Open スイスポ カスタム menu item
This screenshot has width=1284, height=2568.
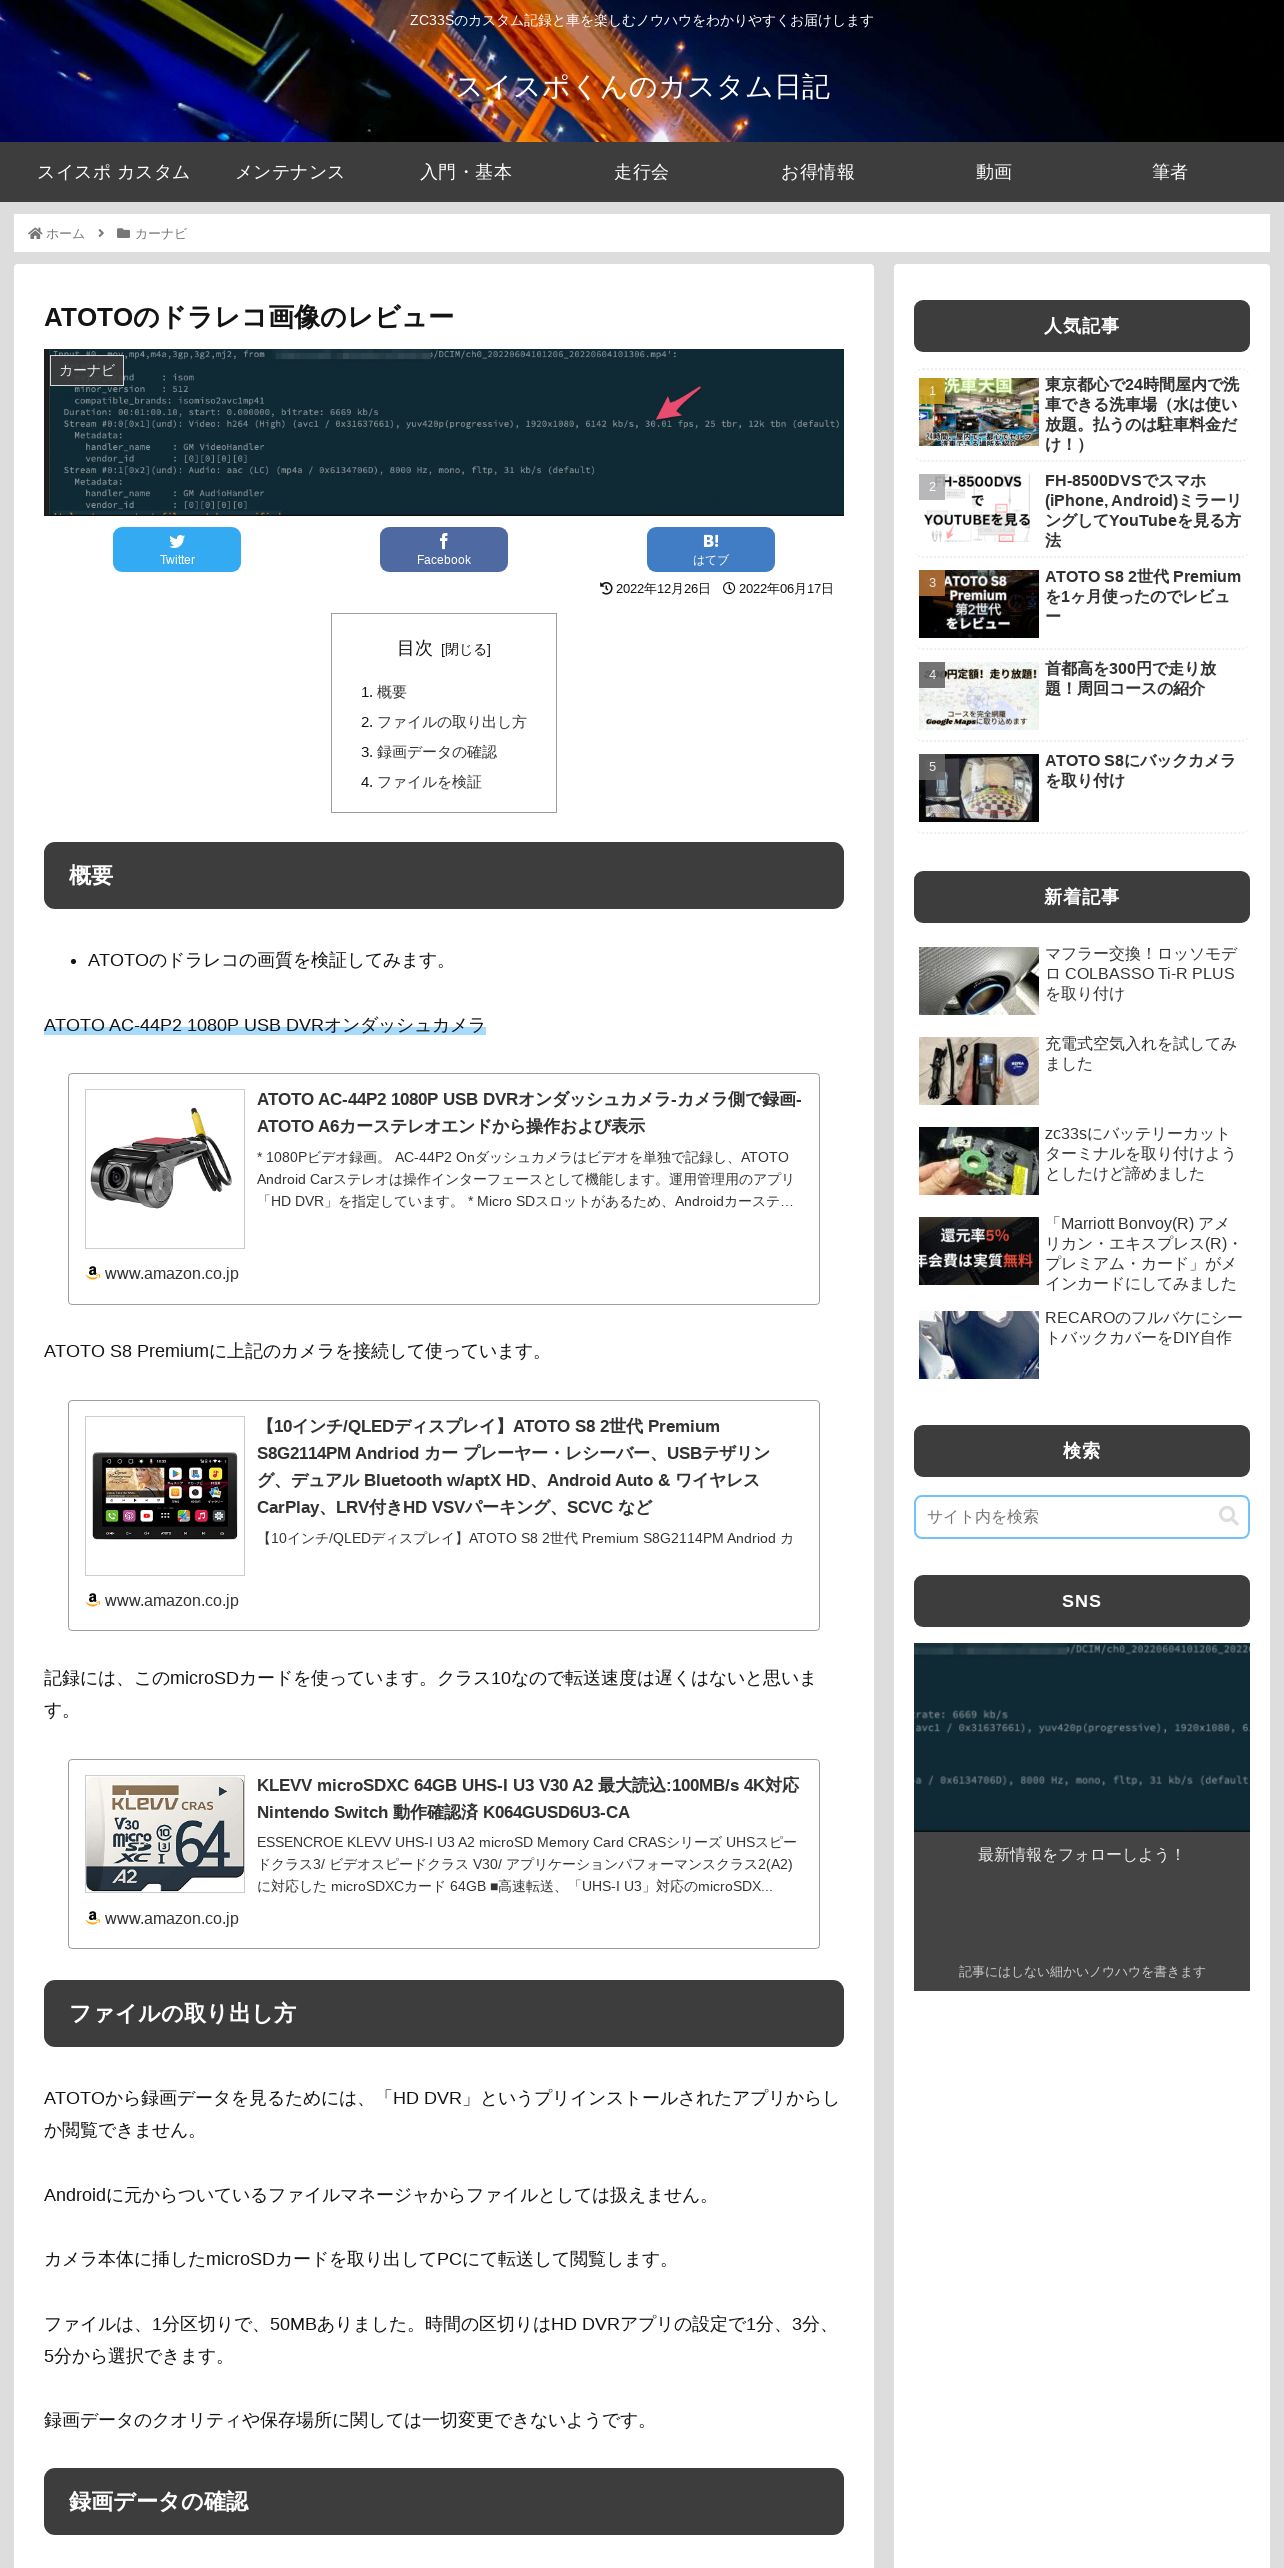tap(113, 172)
